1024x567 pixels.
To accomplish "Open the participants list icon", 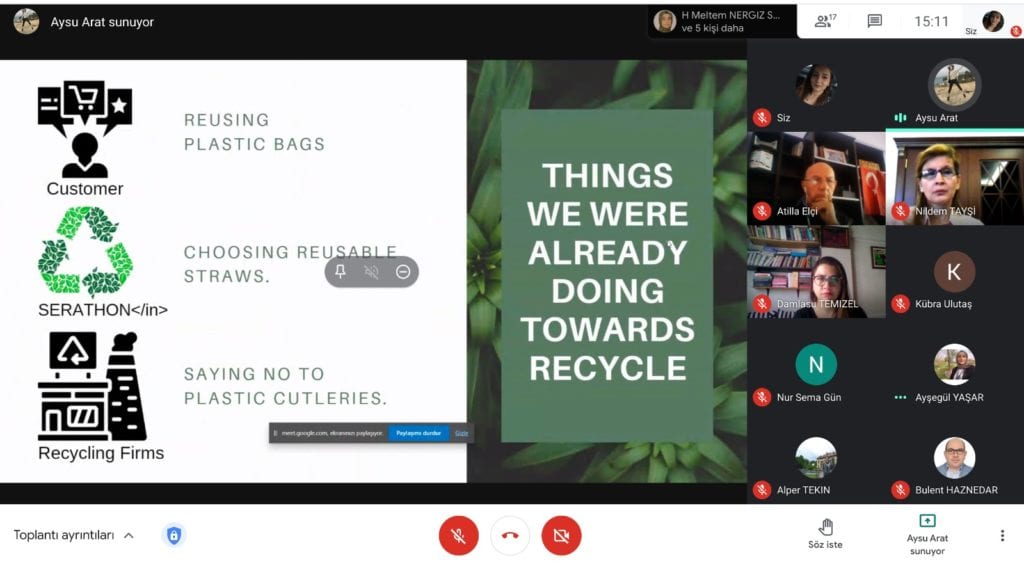I will (825, 22).
